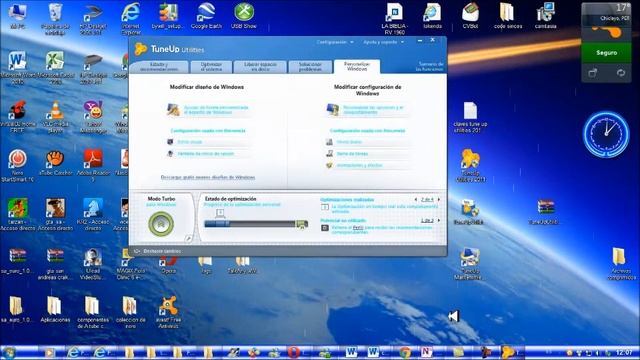Viewport: 640px width, 360px height.
Task: Click the unused potential item icon
Action: click(325, 228)
